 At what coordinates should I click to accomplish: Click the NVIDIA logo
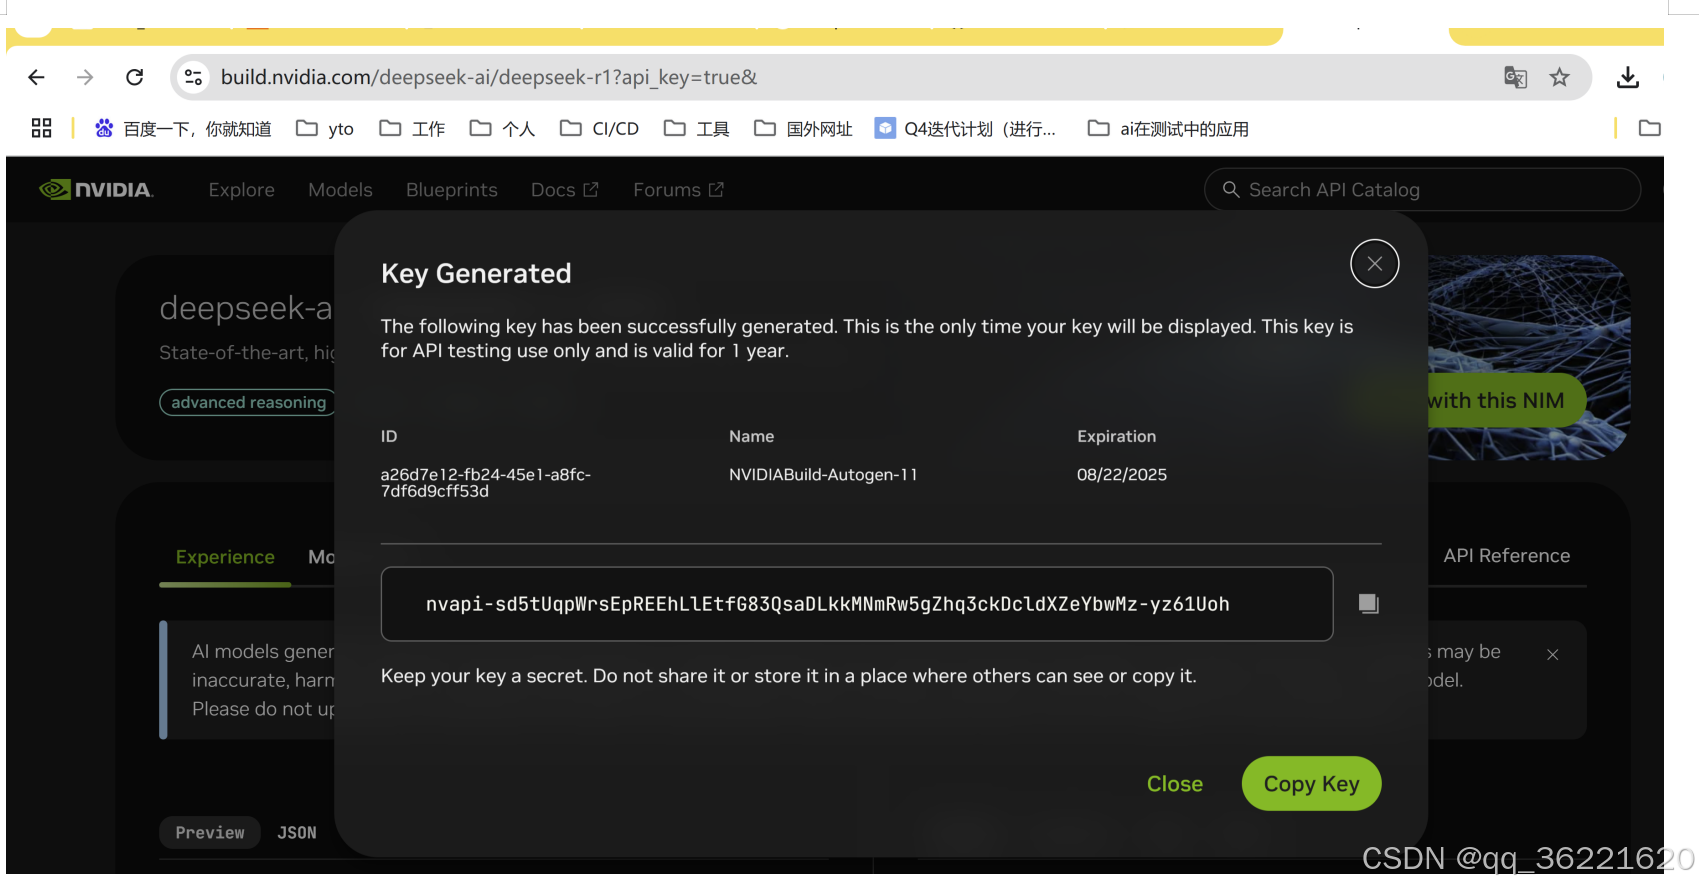(x=96, y=190)
